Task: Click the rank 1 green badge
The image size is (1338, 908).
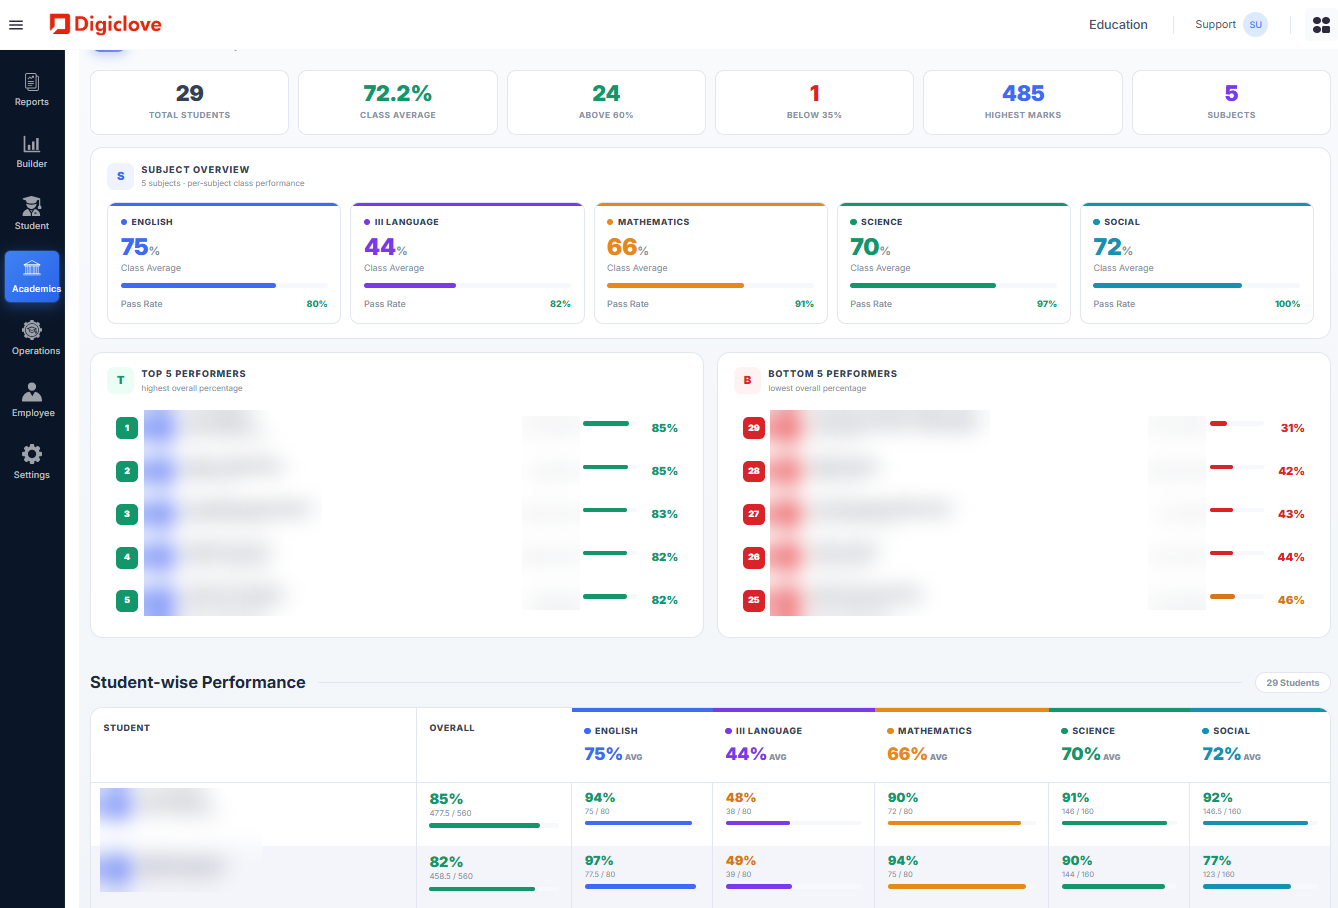Action: click(x=127, y=428)
